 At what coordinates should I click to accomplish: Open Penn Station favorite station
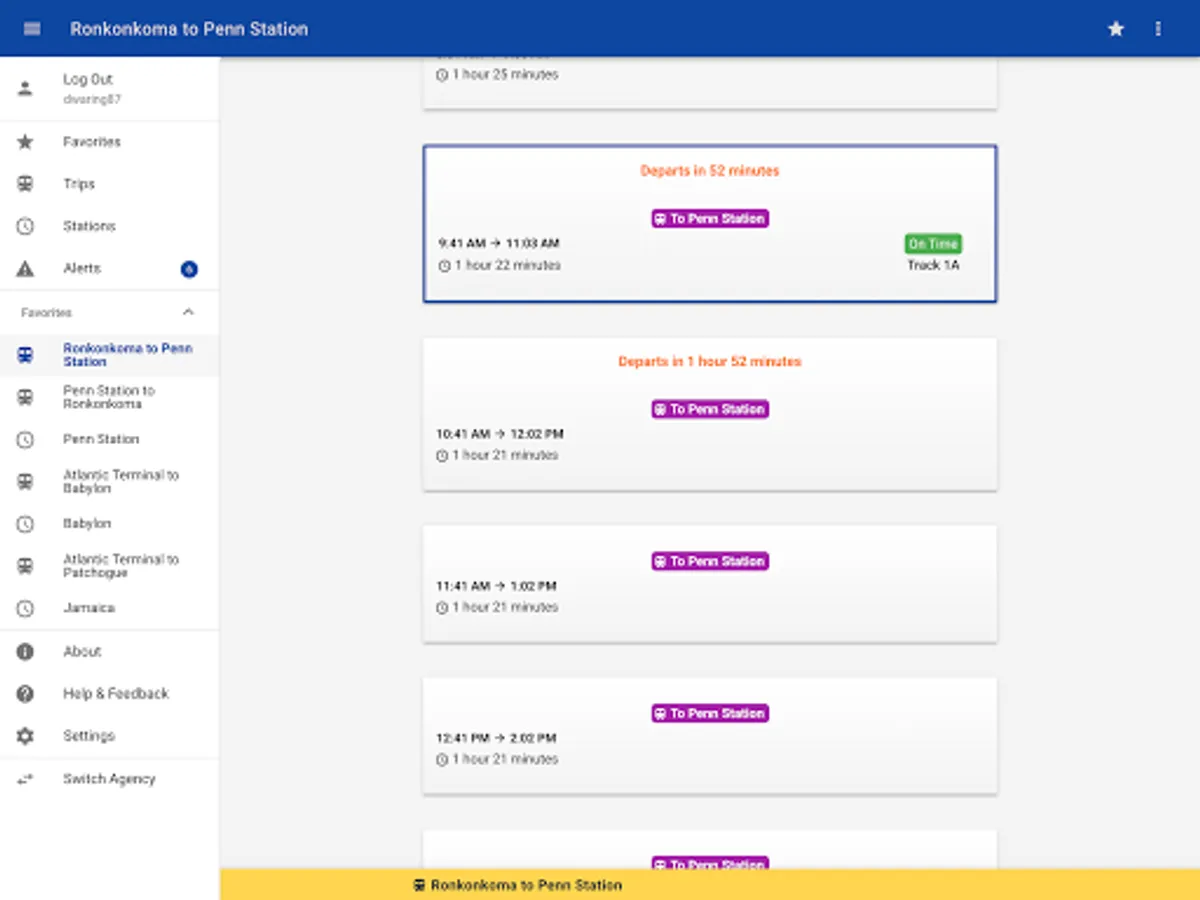pyautogui.click(x=109, y=439)
